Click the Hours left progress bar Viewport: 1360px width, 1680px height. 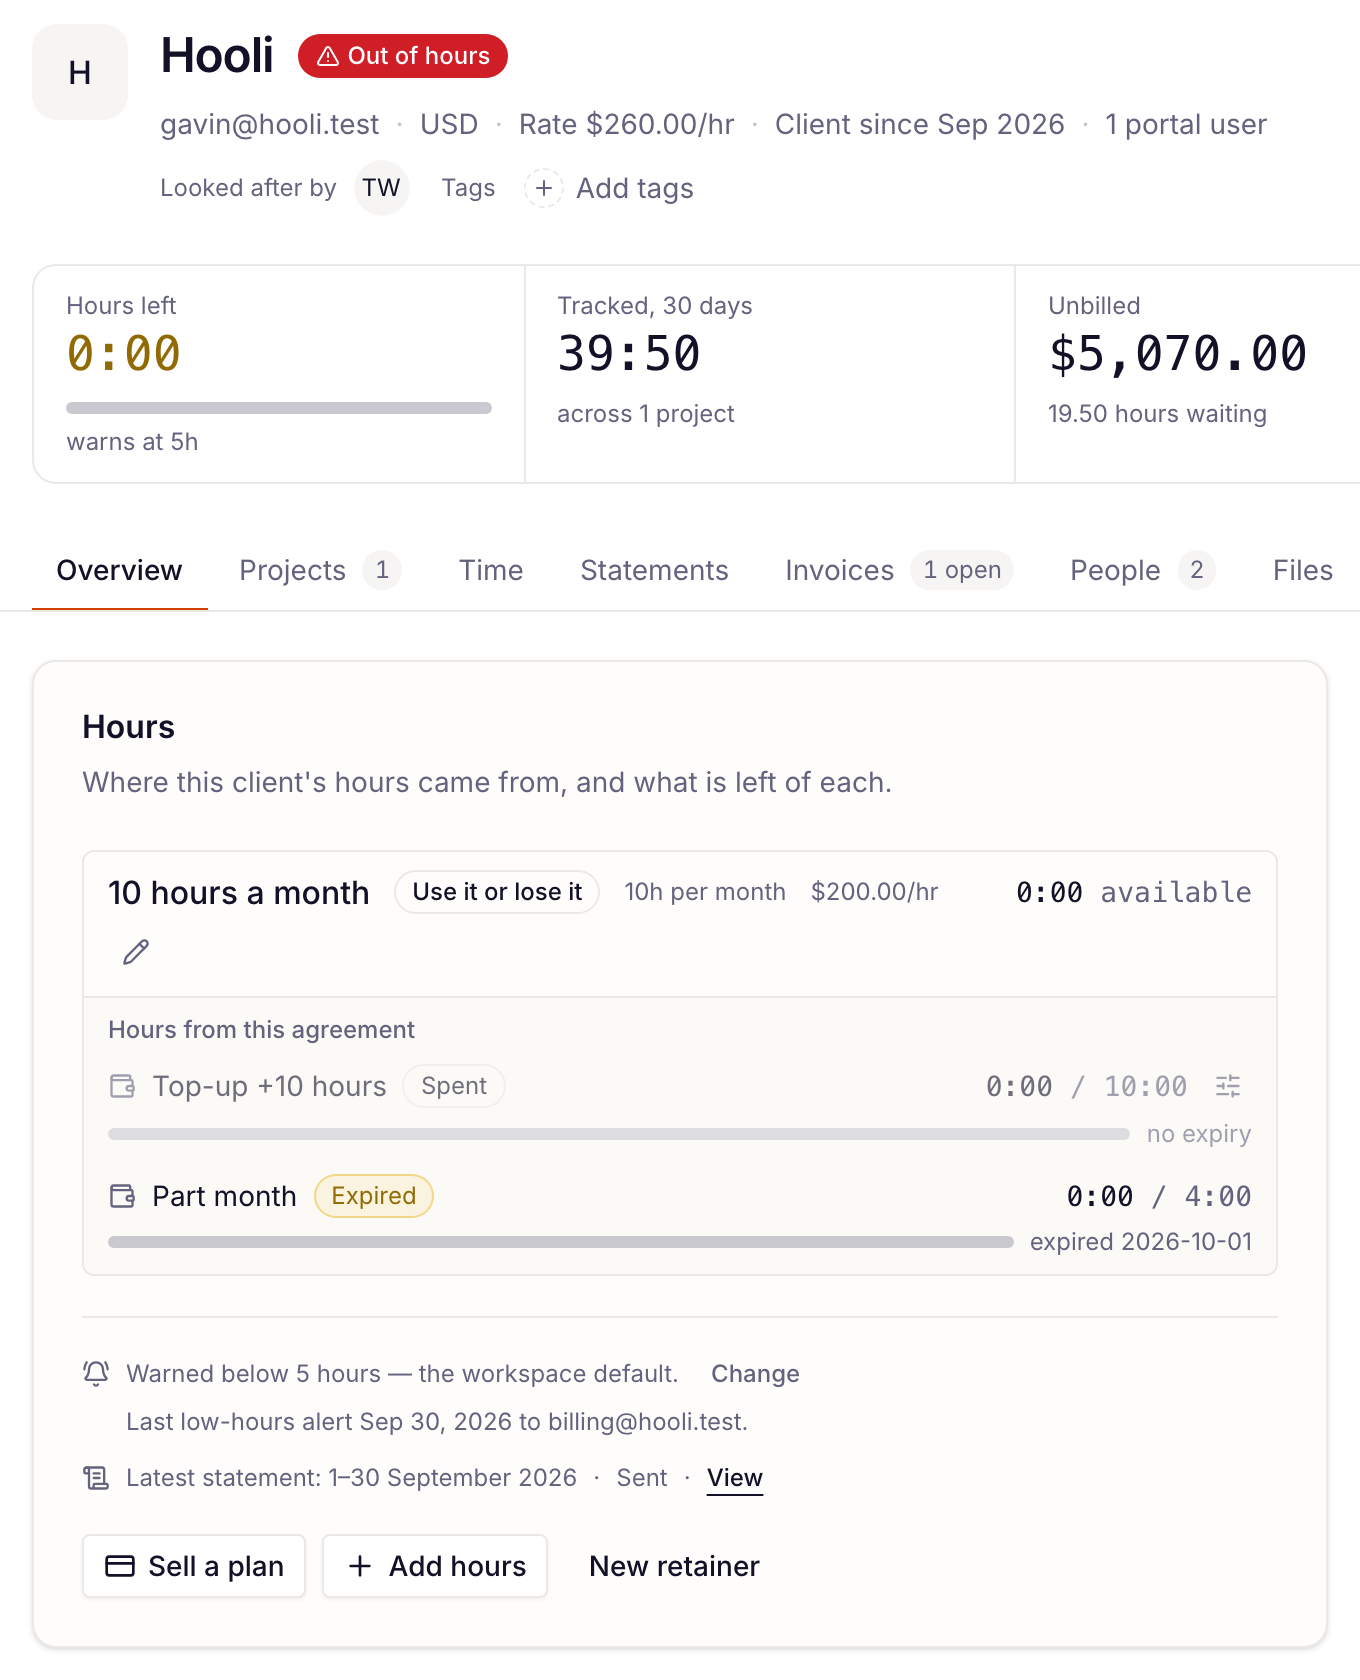(x=279, y=408)
